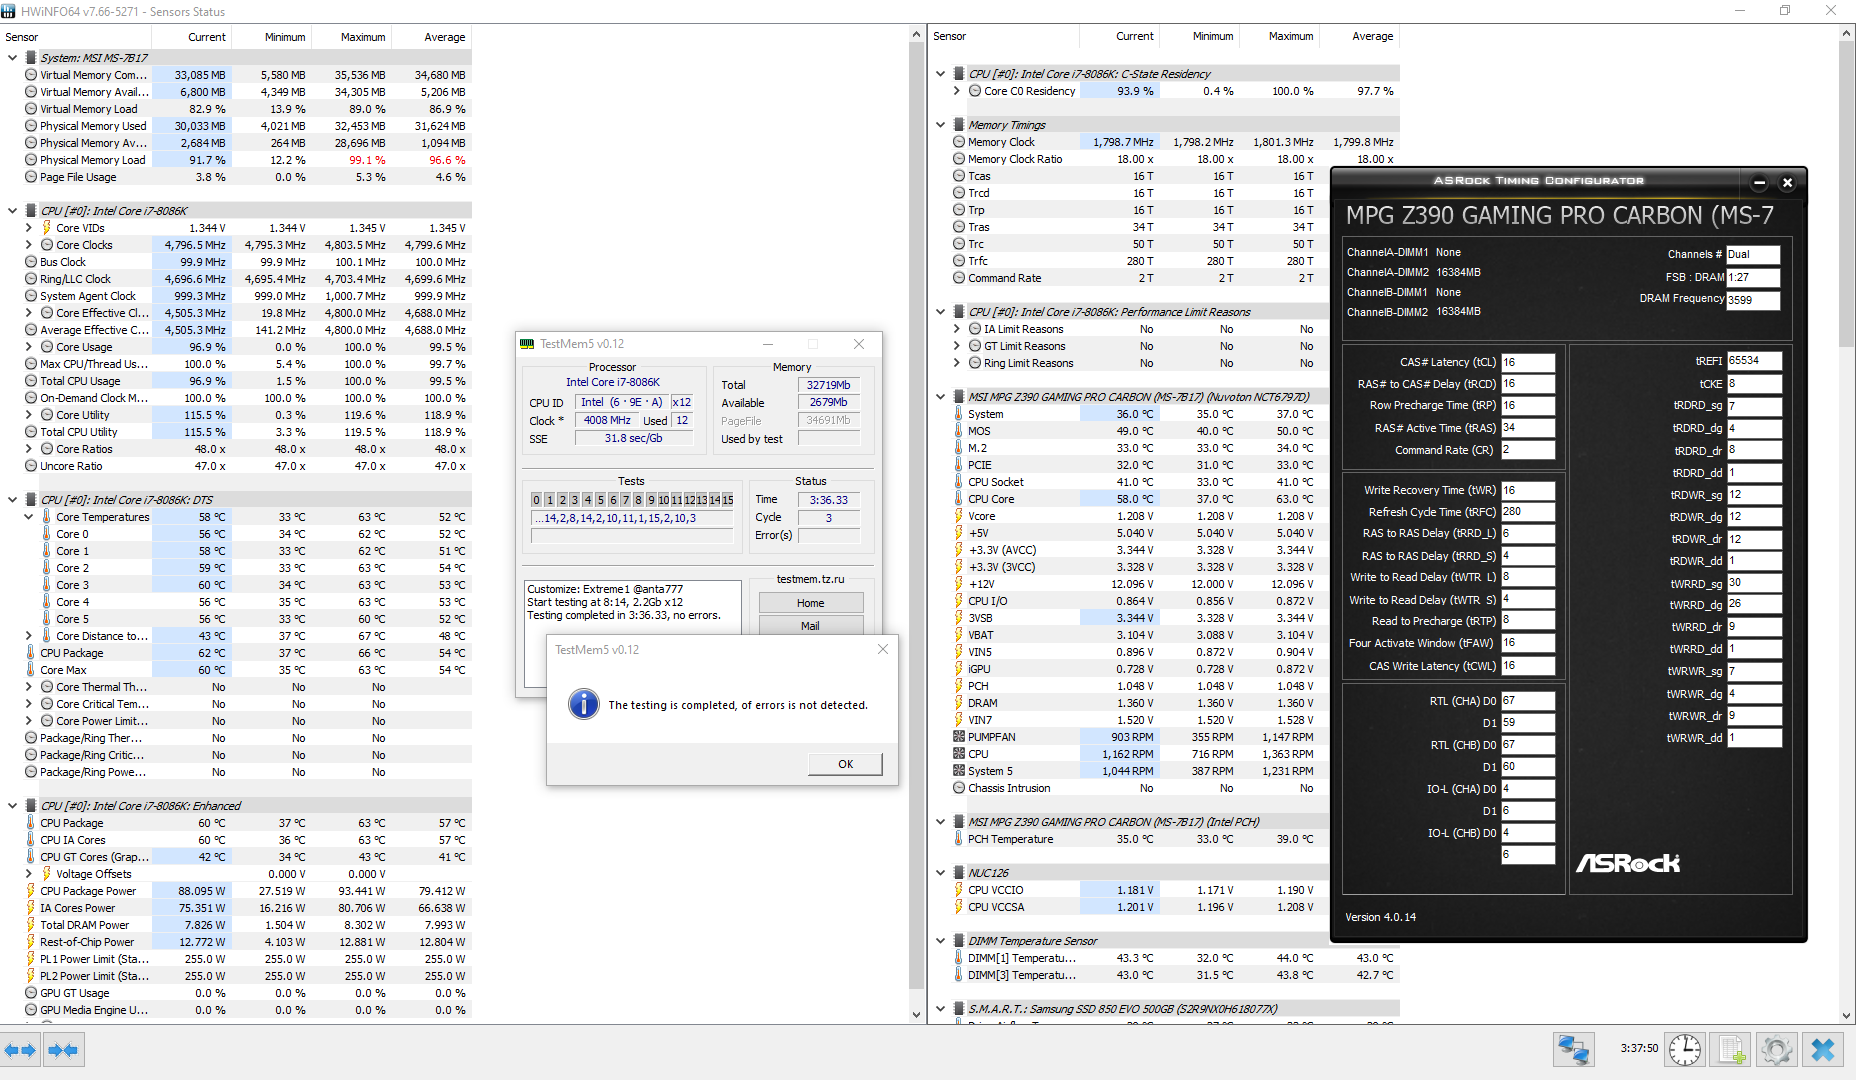Collapse the Memory Timings sensor group

940,125
